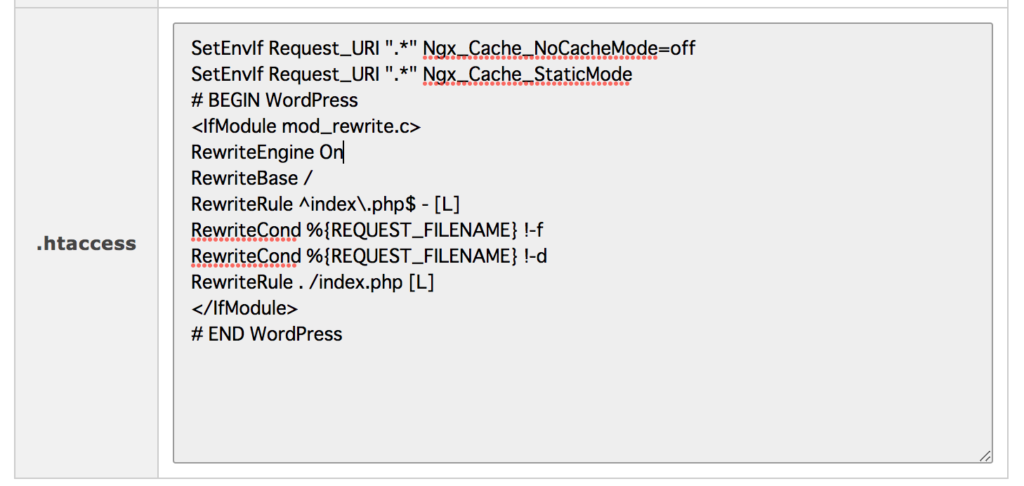Click the 'RewriteRule . /index.php [L]' line
The height and width of the screenshot is (486, 1024).
point(312,283)
